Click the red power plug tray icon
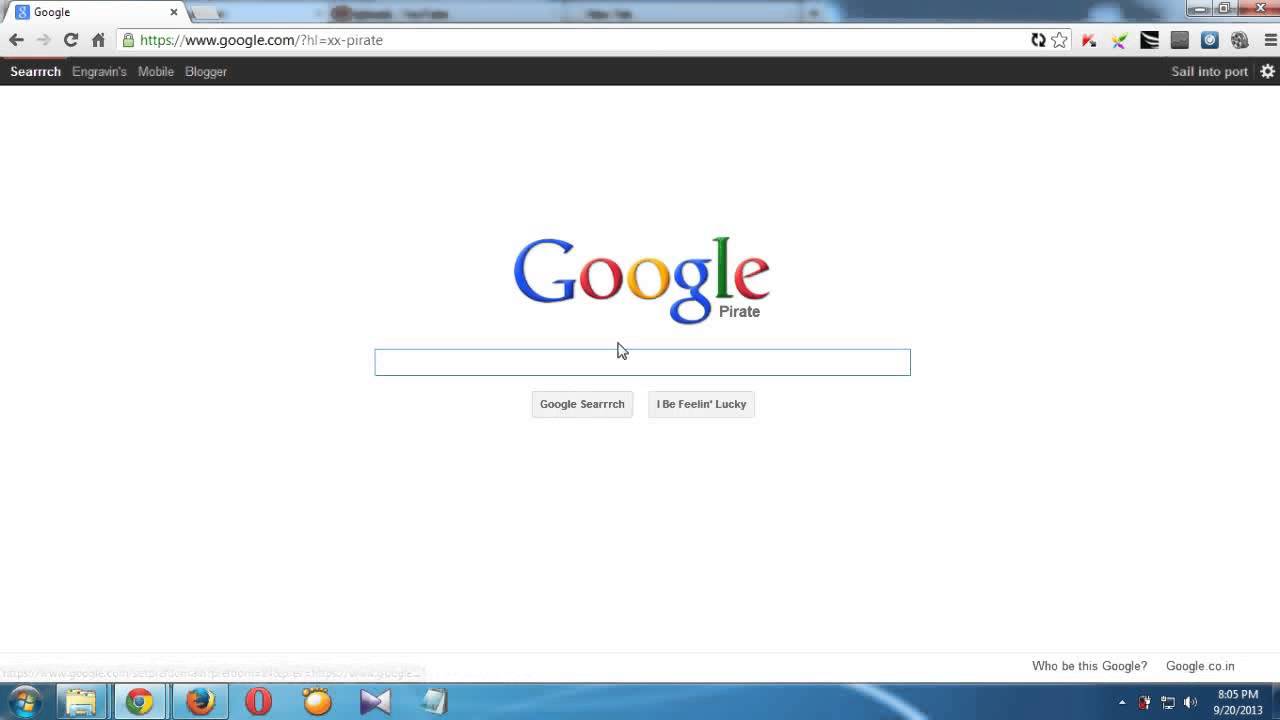The image size is (1280, 720). [x=1145, y=702]
